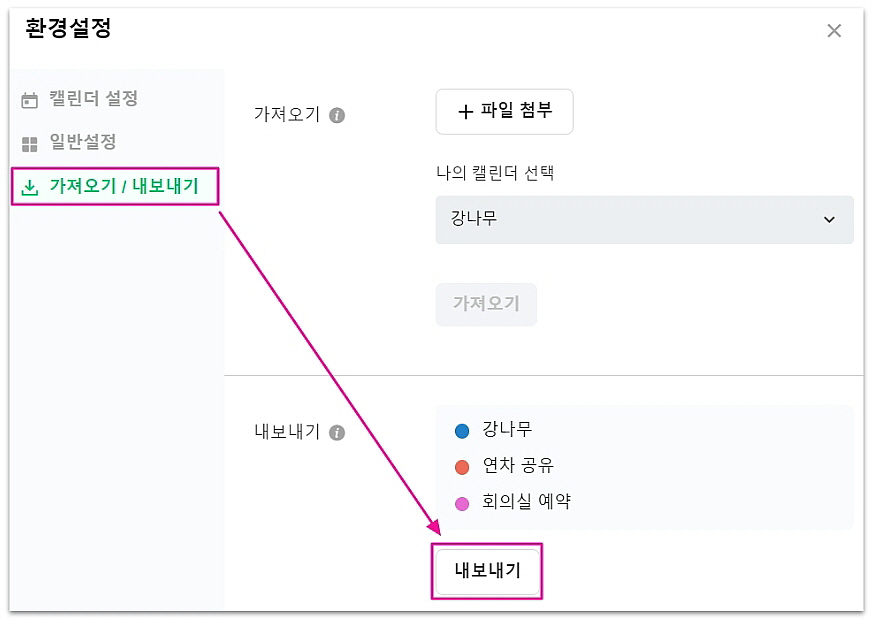Close the 환경설정 dialog with X
This screenshot has height=620, width=872.
click(x=834, y=31)
